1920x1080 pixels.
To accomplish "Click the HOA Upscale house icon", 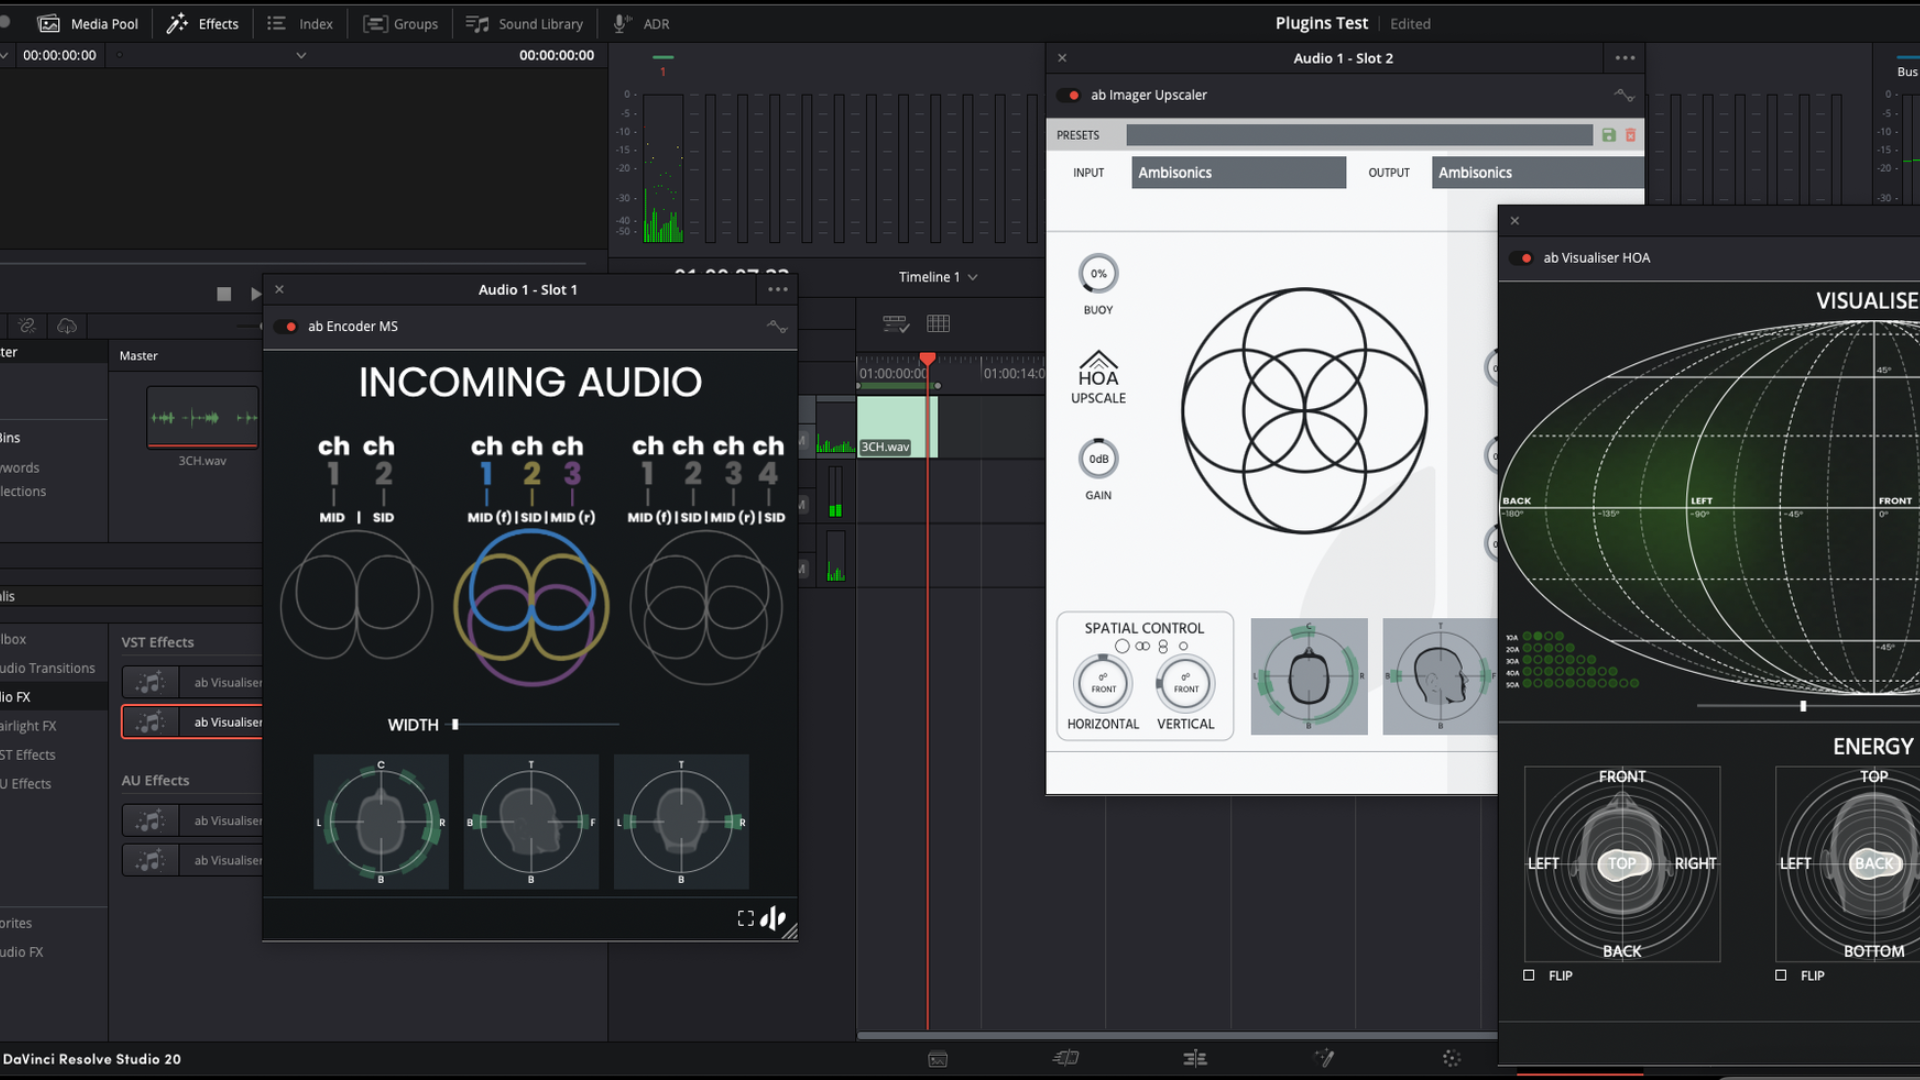I will click(1098, 377).
